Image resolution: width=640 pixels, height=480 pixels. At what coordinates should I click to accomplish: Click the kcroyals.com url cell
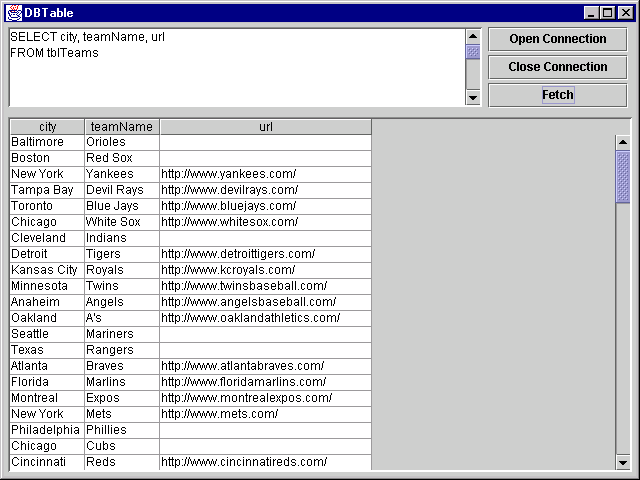pyautogui.click(x=266, y=270)
